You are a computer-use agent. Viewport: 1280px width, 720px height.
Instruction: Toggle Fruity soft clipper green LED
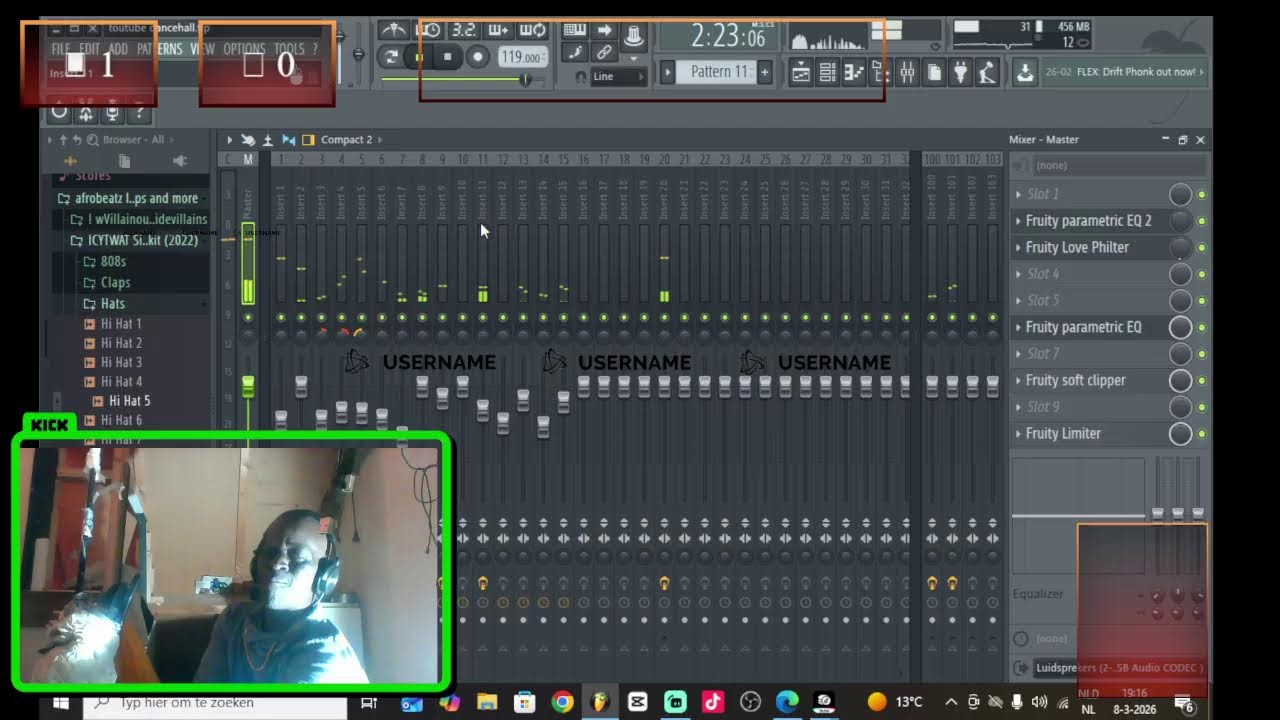[1202, 380]
